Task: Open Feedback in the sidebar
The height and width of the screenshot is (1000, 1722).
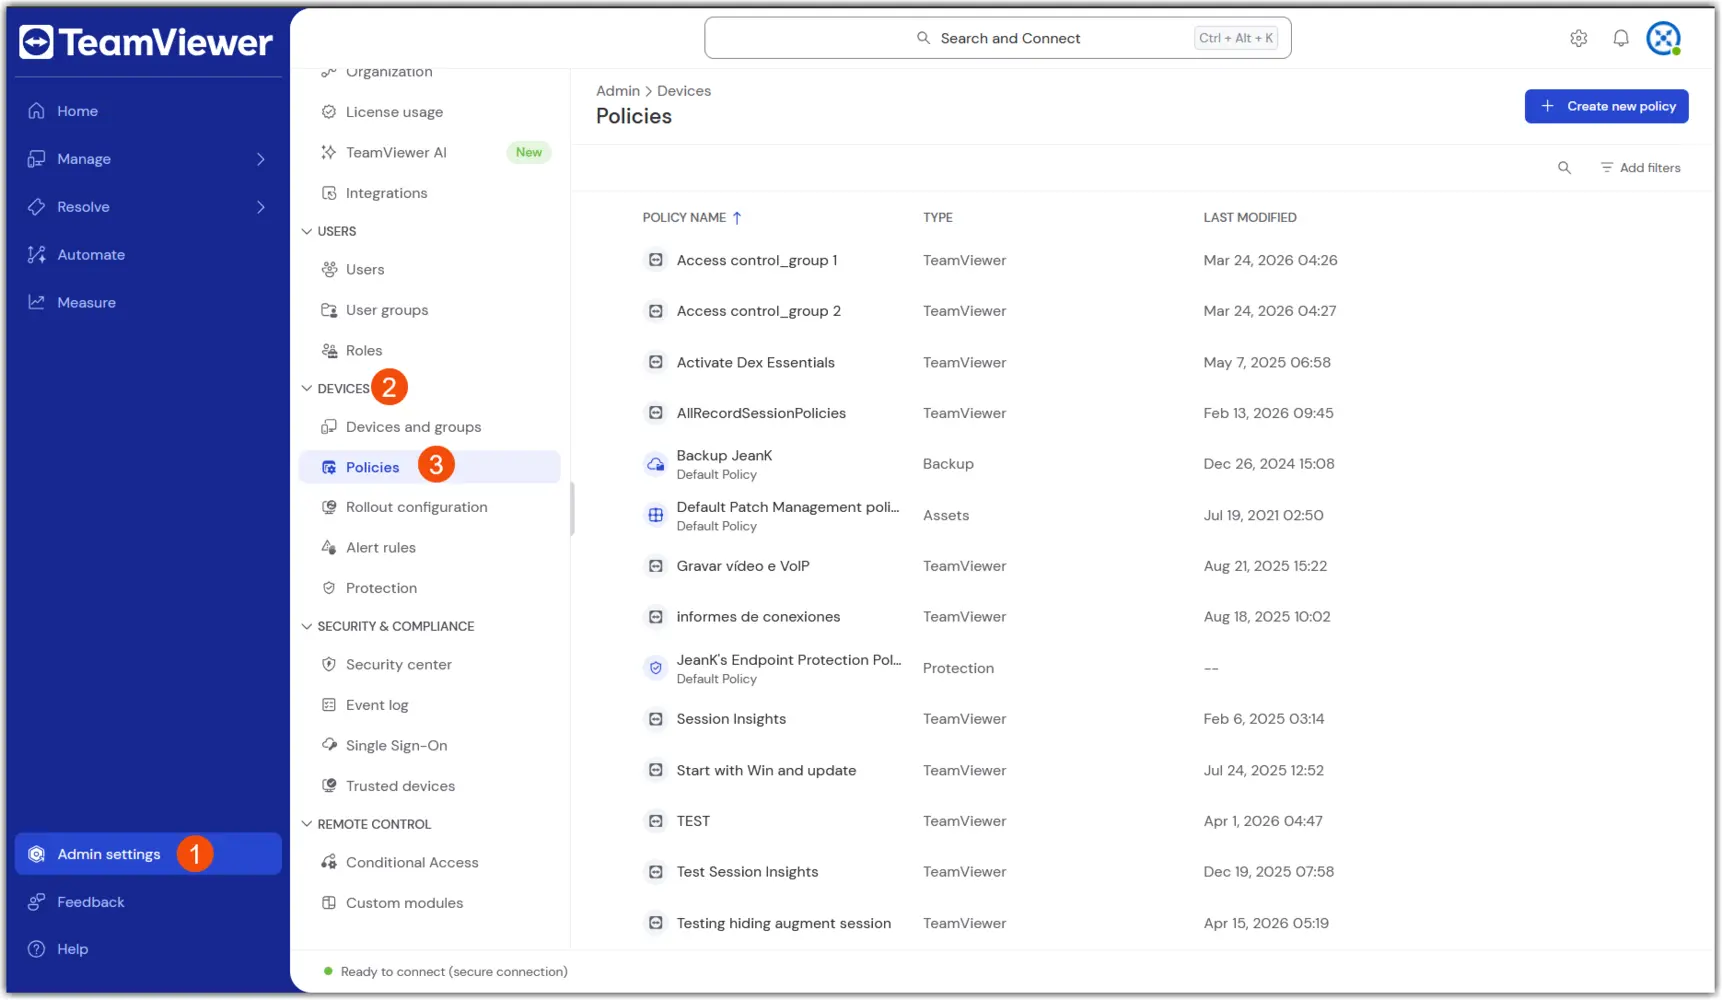Action: [x=148, y=902]
